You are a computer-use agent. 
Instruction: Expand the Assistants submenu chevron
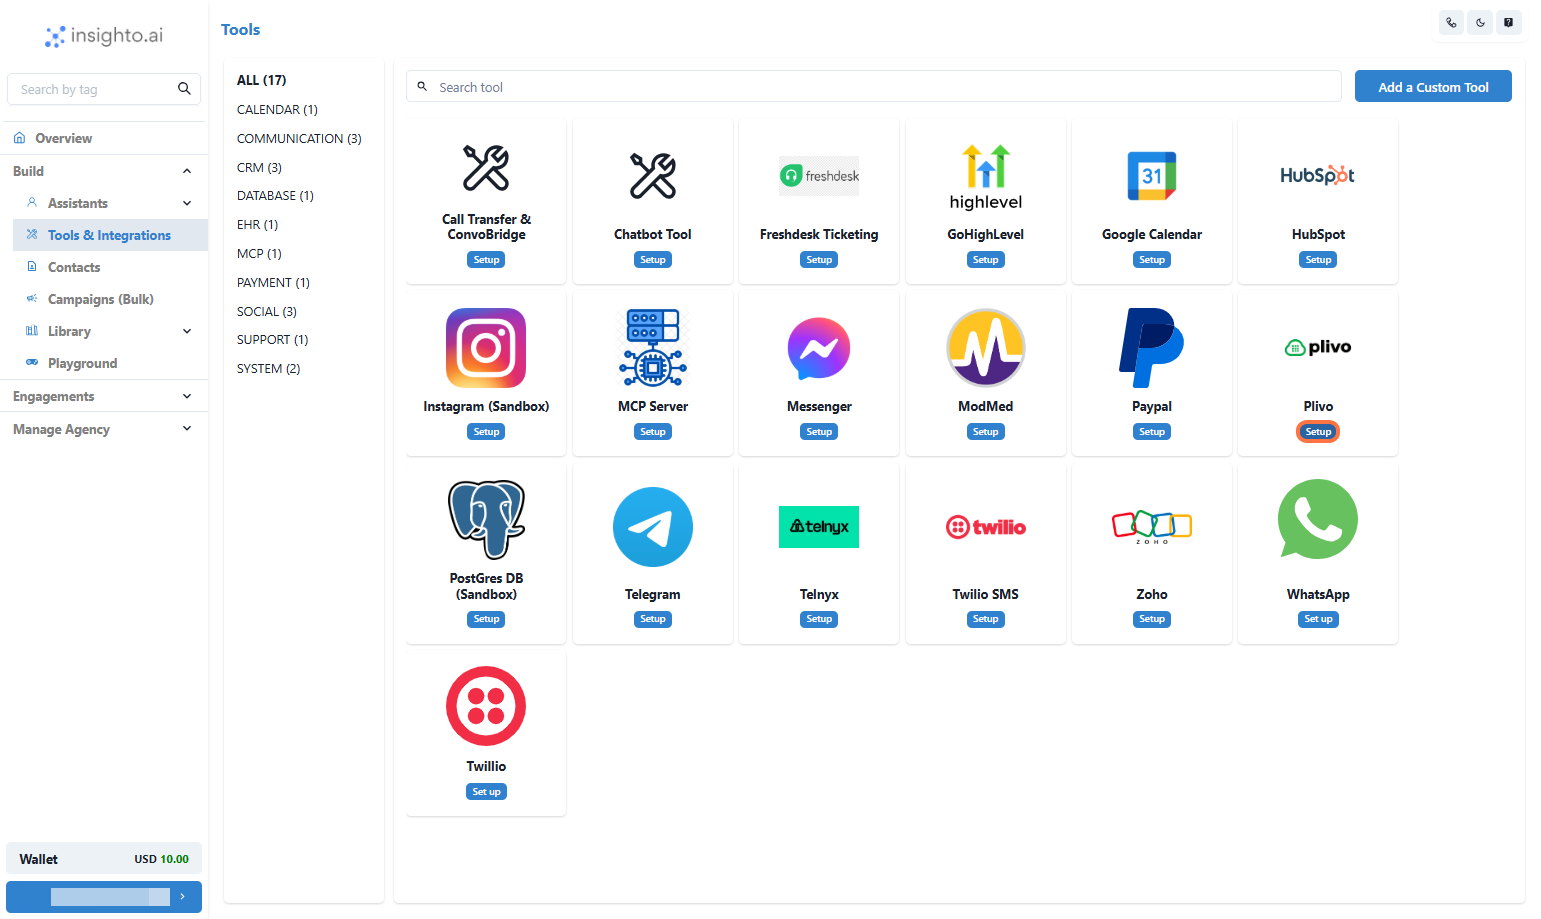187,203
